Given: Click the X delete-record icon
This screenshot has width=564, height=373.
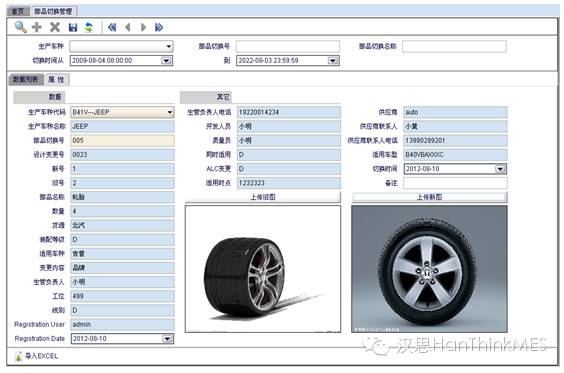Looking at the screenshot, I should [x=55, y=27].
